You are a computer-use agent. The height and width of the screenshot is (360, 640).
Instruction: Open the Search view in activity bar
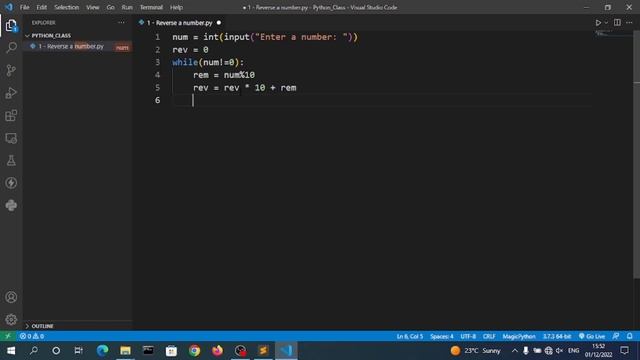click(11, 47)
